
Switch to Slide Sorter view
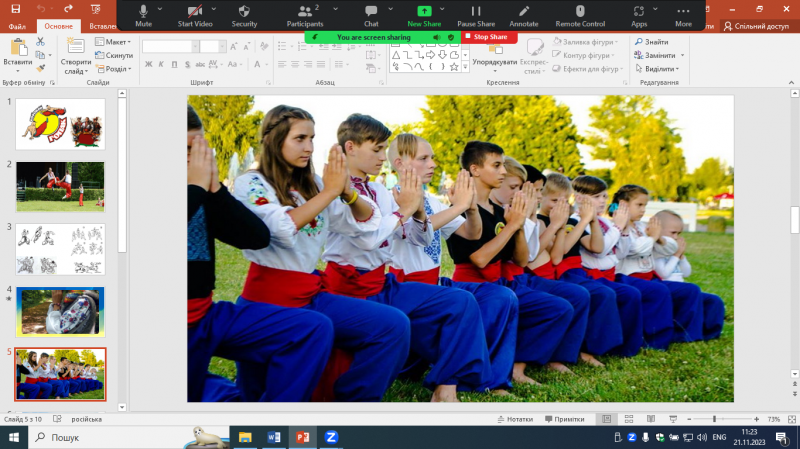click(629, 419)
